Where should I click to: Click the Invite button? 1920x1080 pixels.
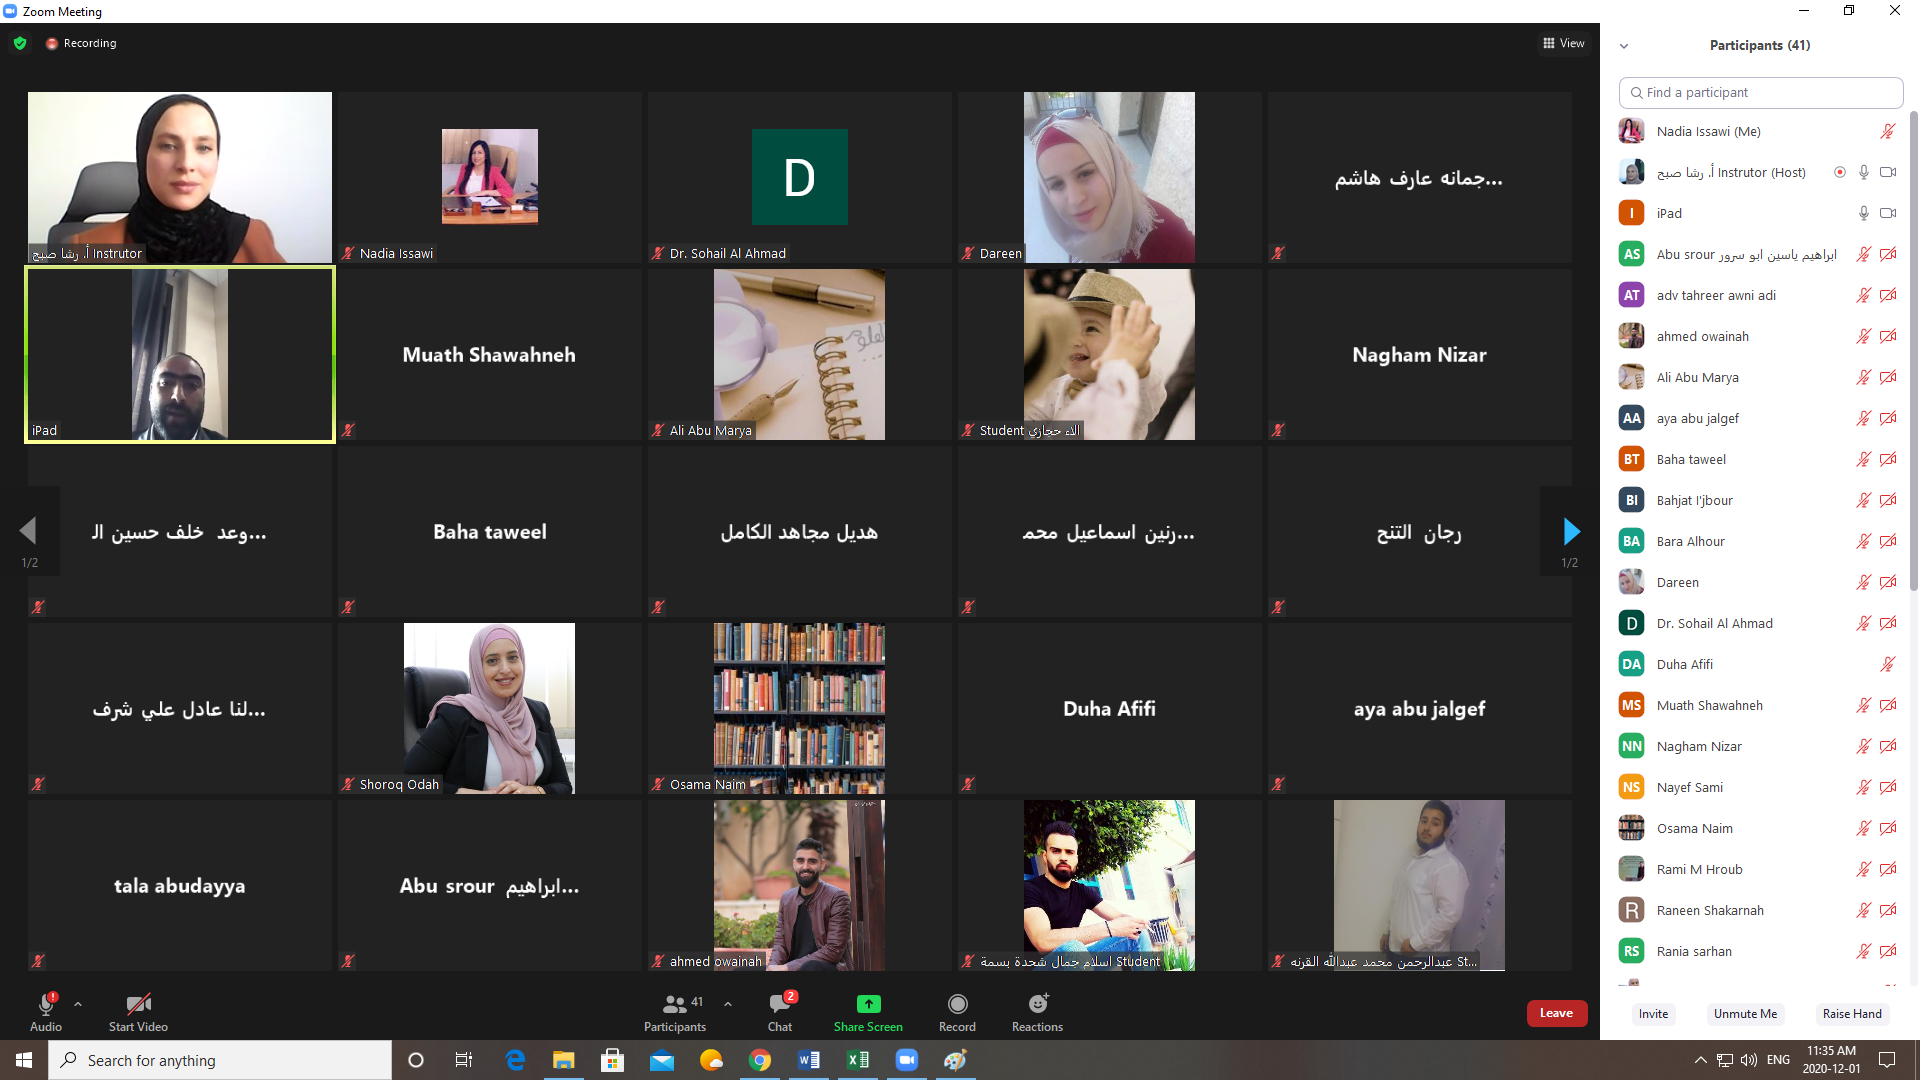(1653, 1014)
